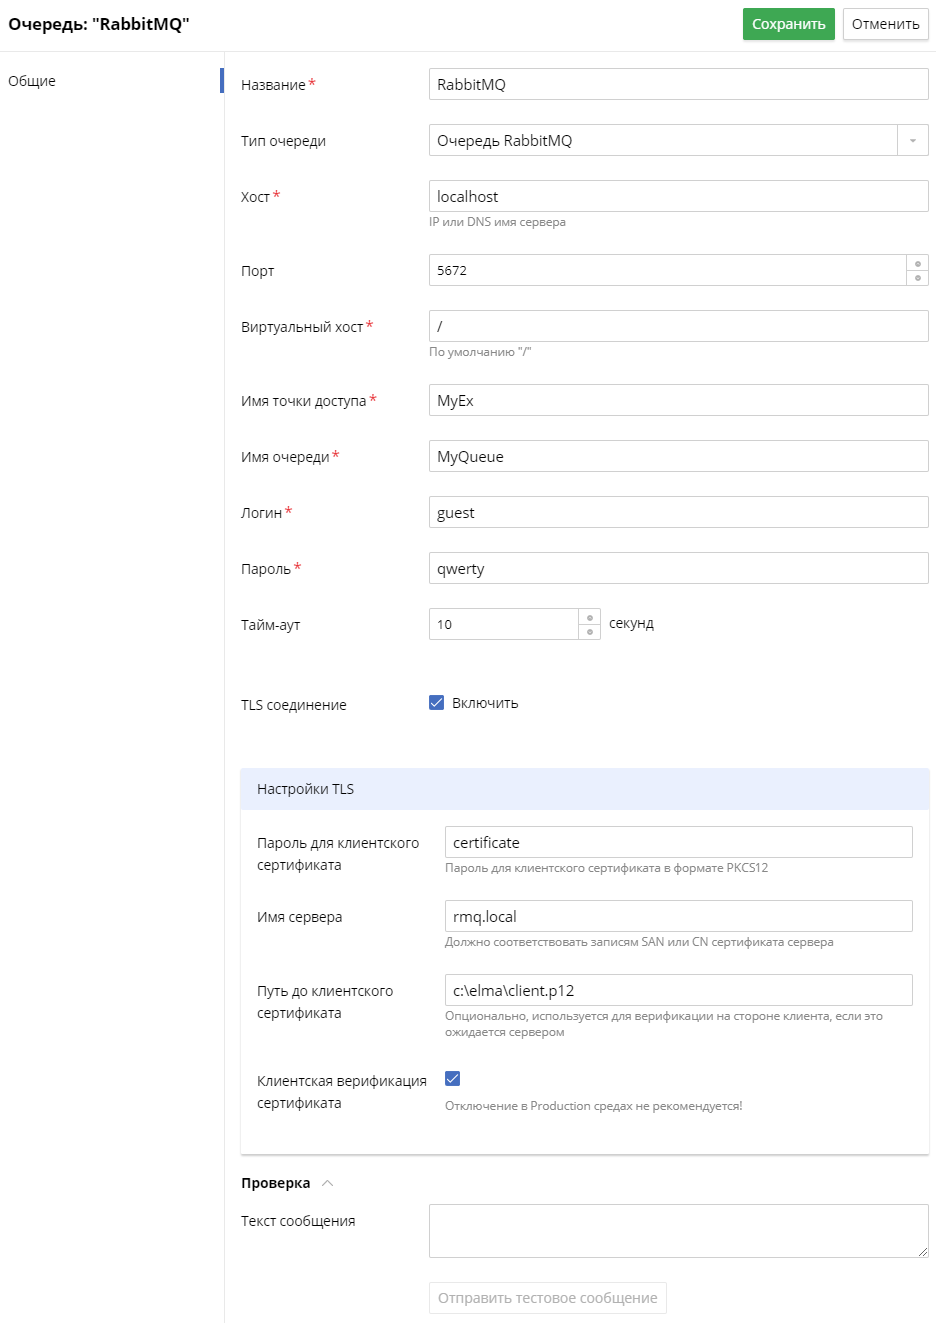Click the Production warning hint text
936x1323 pixels.
point(594,1106)
